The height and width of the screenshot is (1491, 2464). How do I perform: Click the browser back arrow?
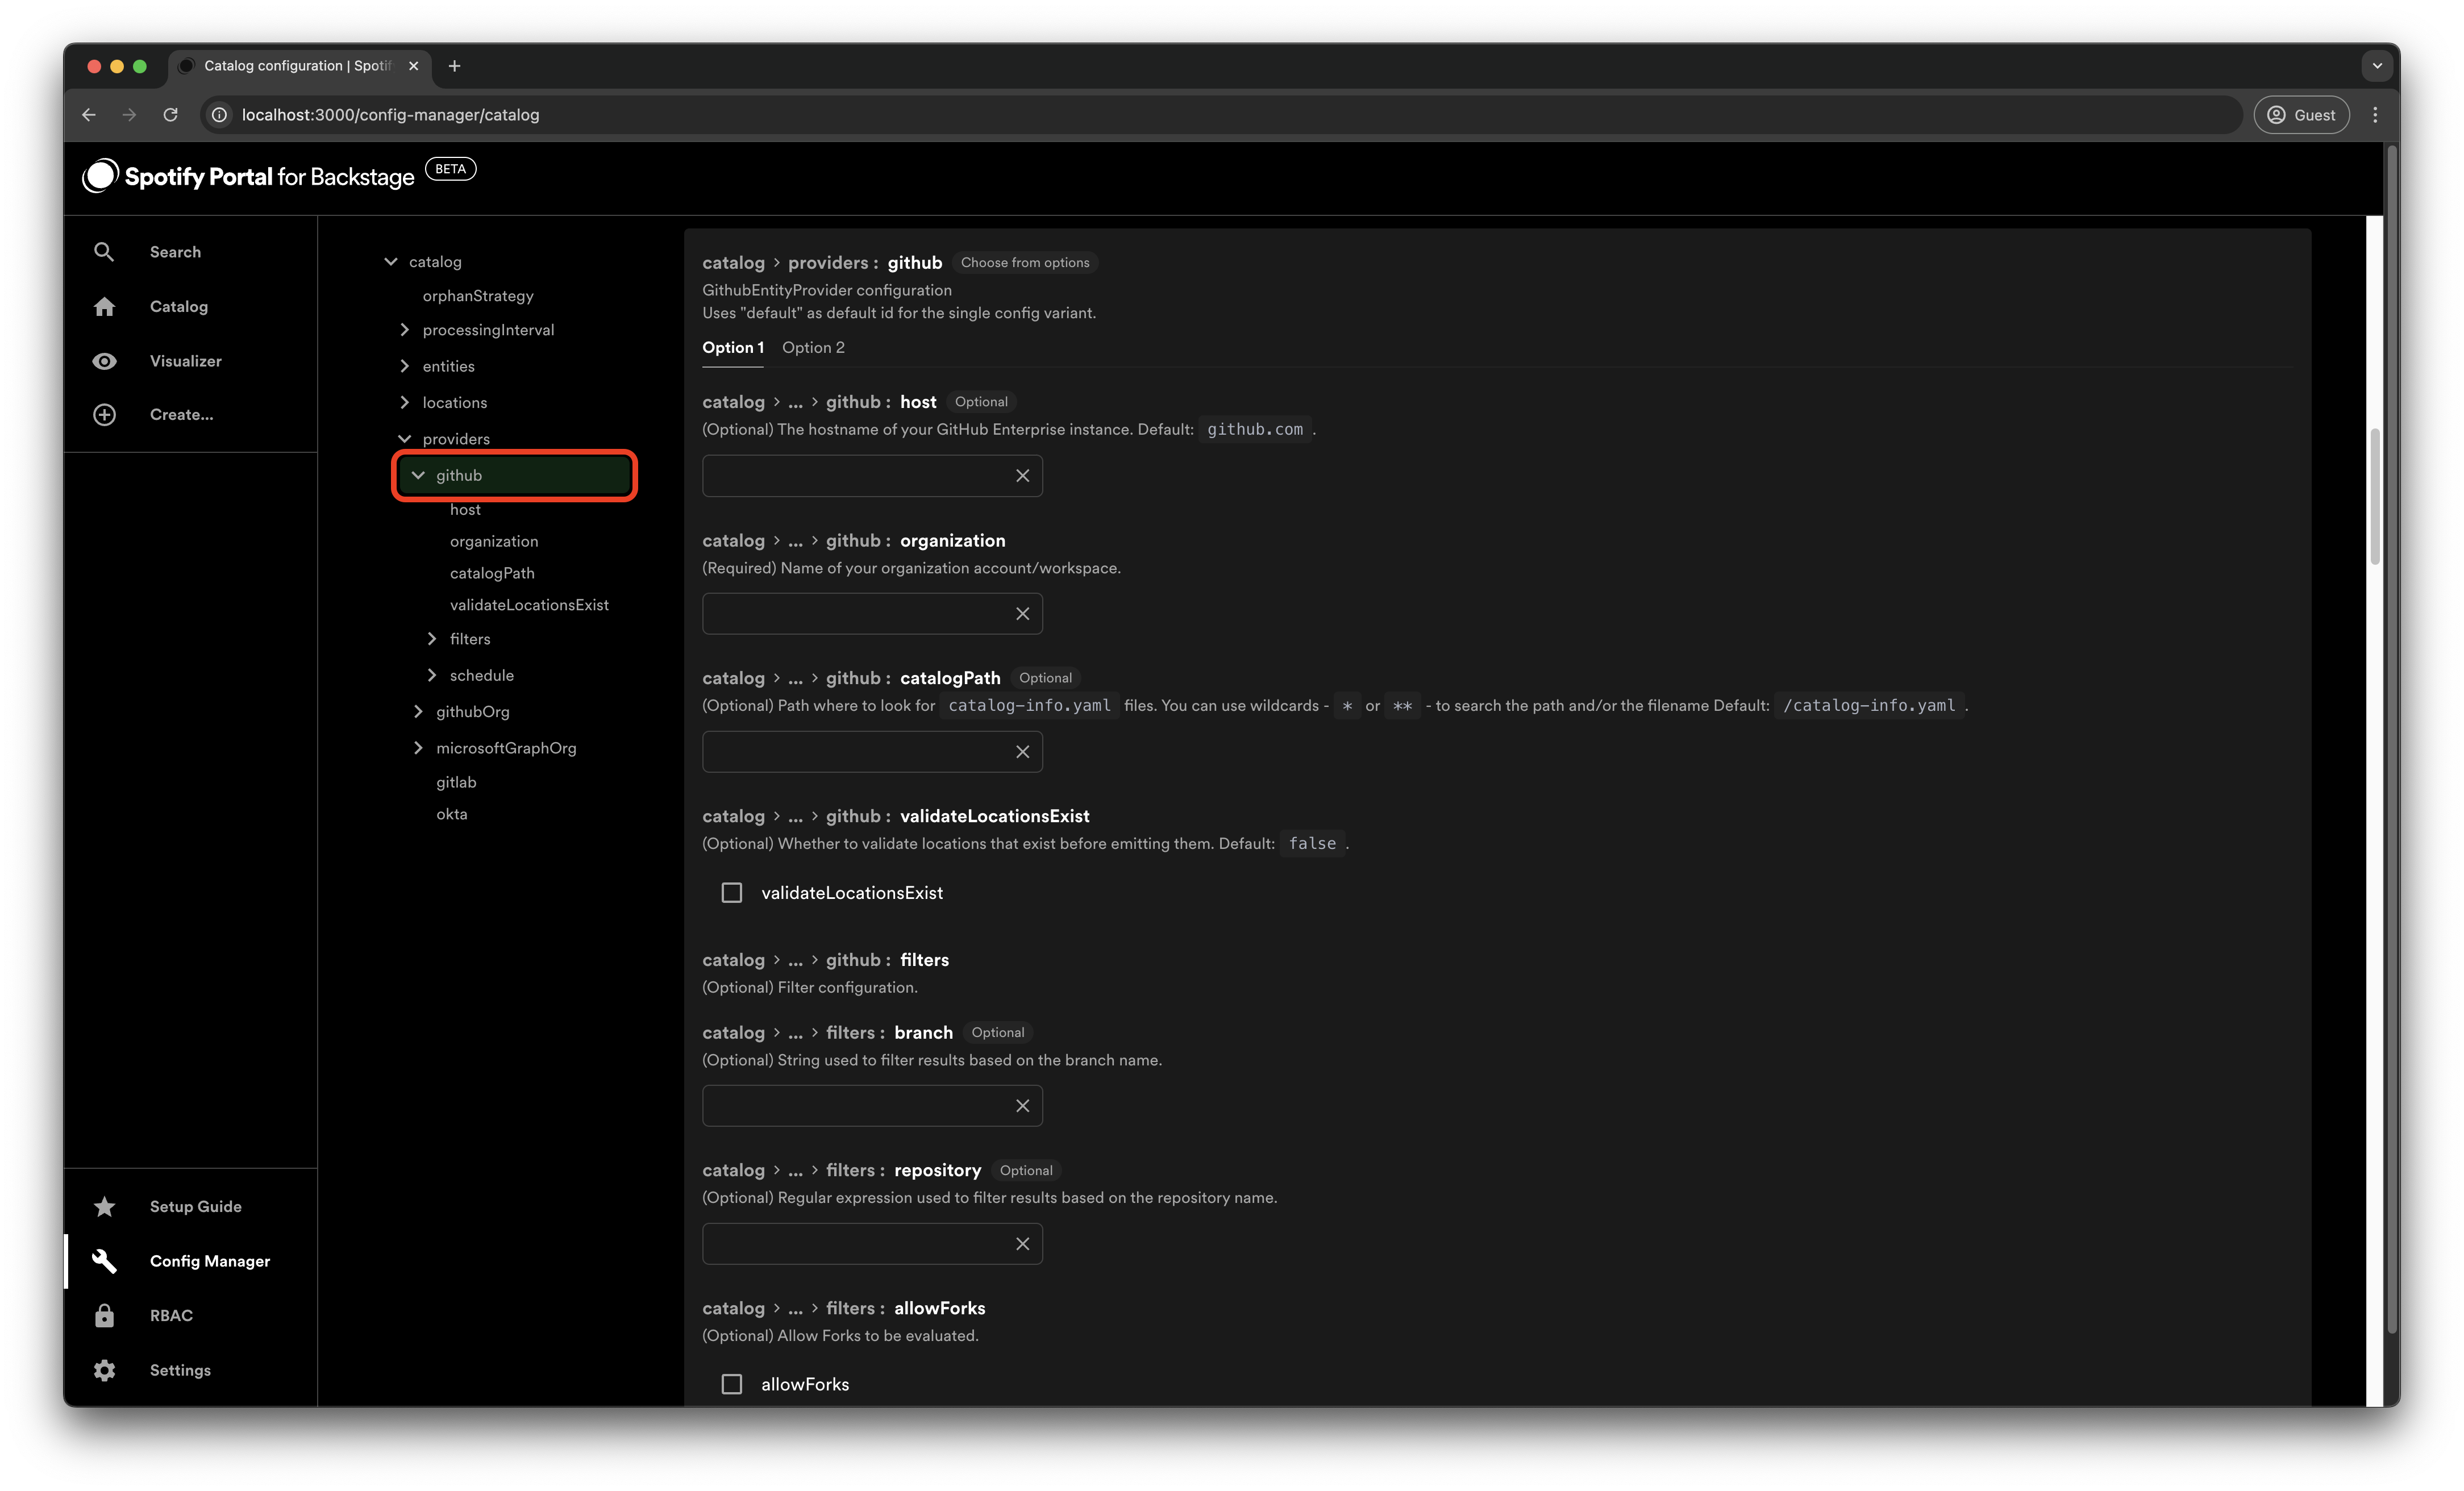point(89,115)
